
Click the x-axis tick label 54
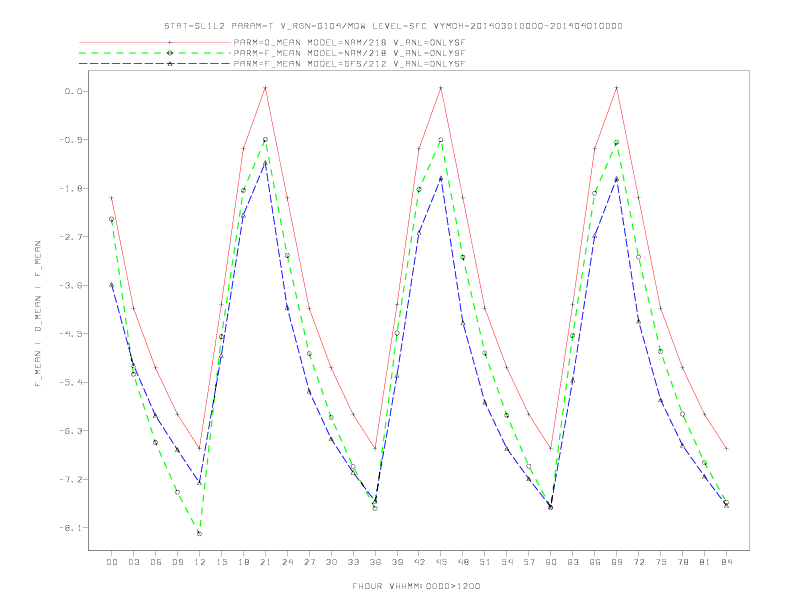pos(507,562)
